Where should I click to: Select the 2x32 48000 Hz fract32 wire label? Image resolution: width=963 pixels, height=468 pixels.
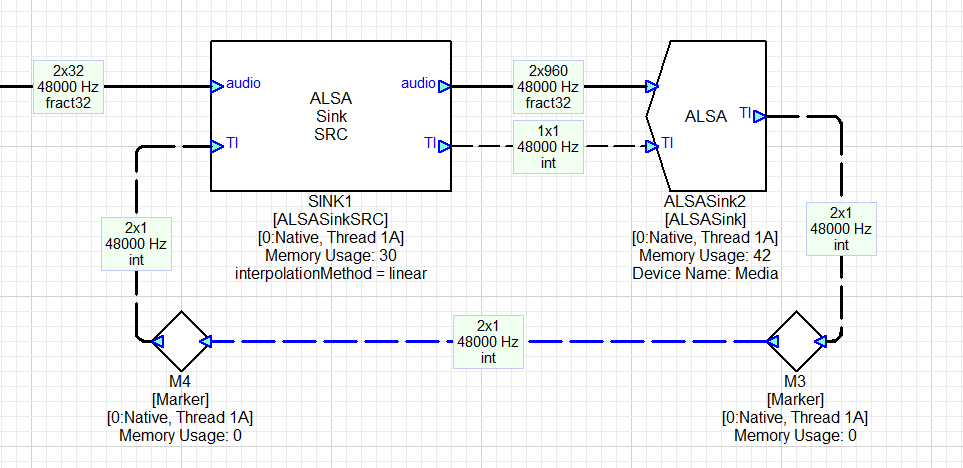[68, 87]
